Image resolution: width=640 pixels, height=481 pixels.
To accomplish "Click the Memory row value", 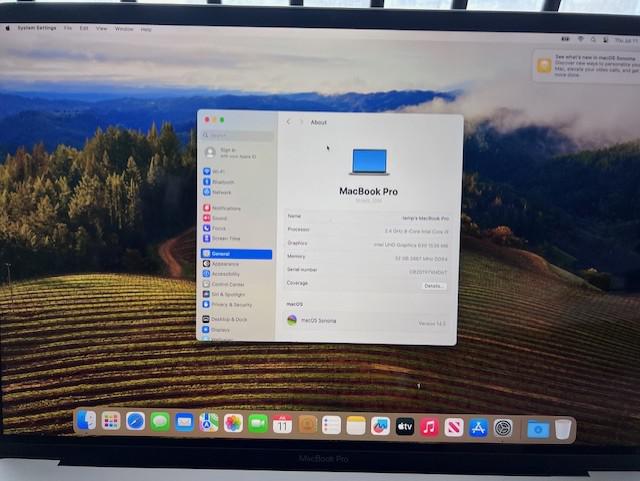I will coord(421,259).
